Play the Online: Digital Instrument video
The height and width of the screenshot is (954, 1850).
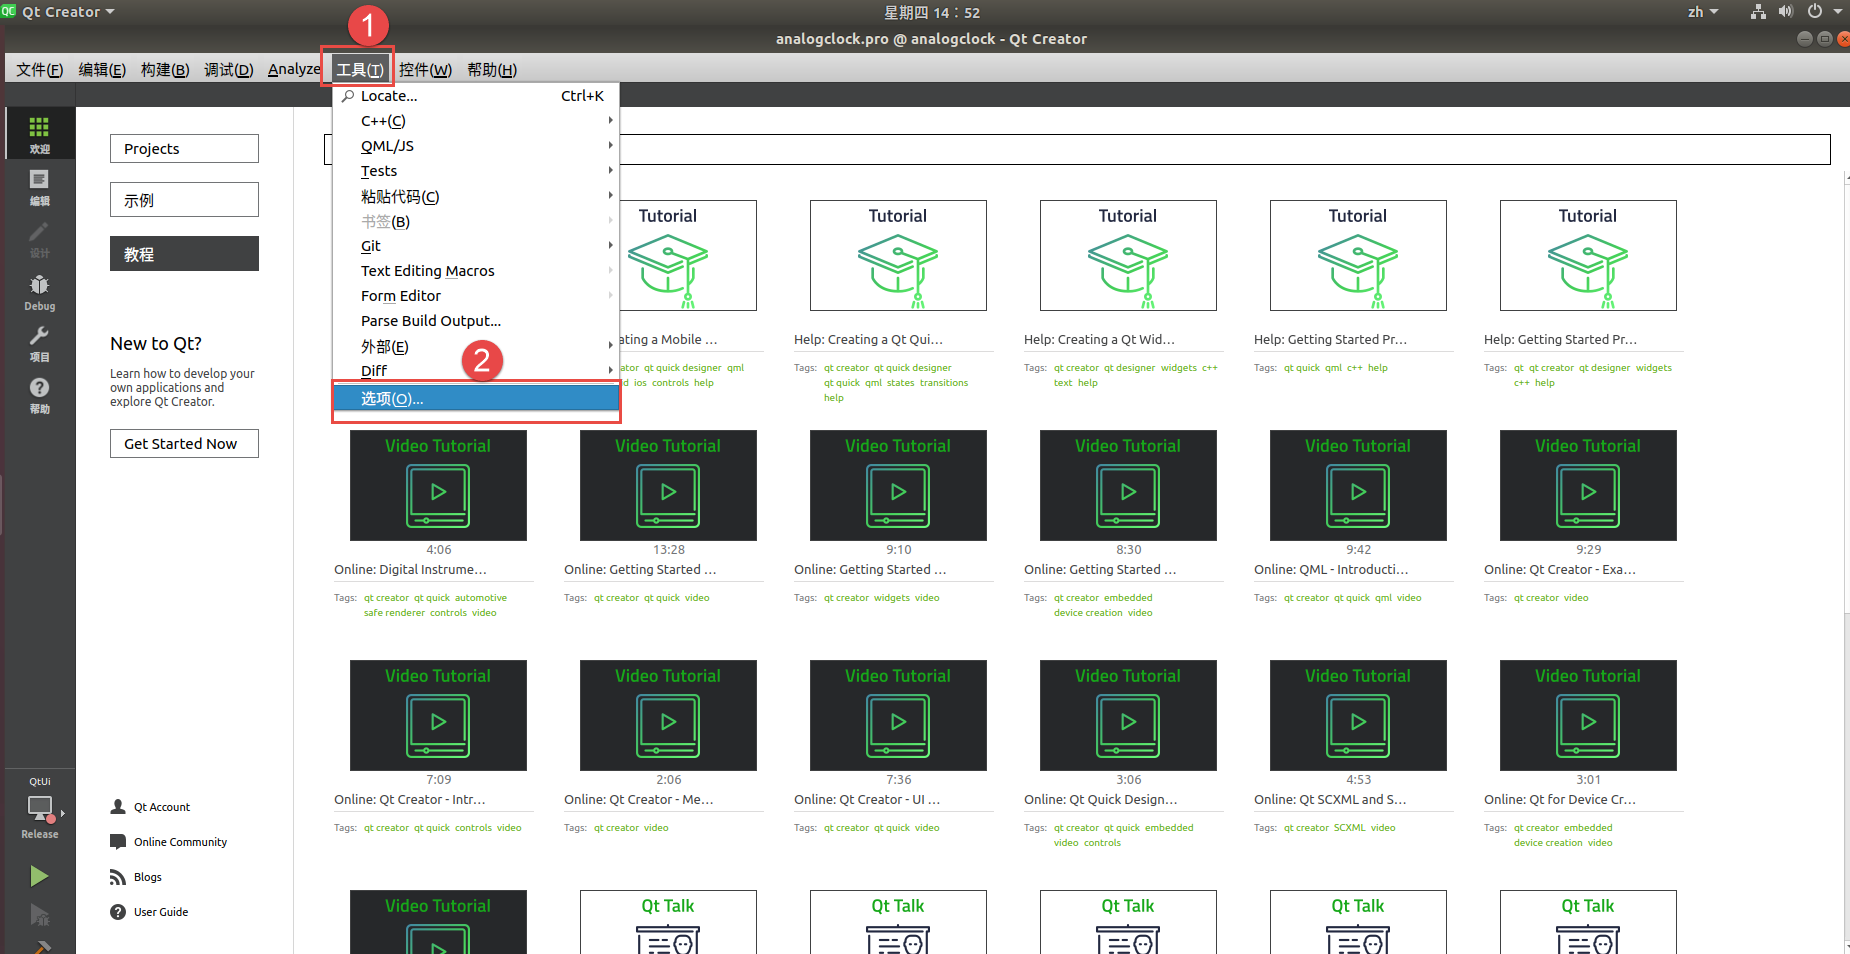(x=438, y=485)
